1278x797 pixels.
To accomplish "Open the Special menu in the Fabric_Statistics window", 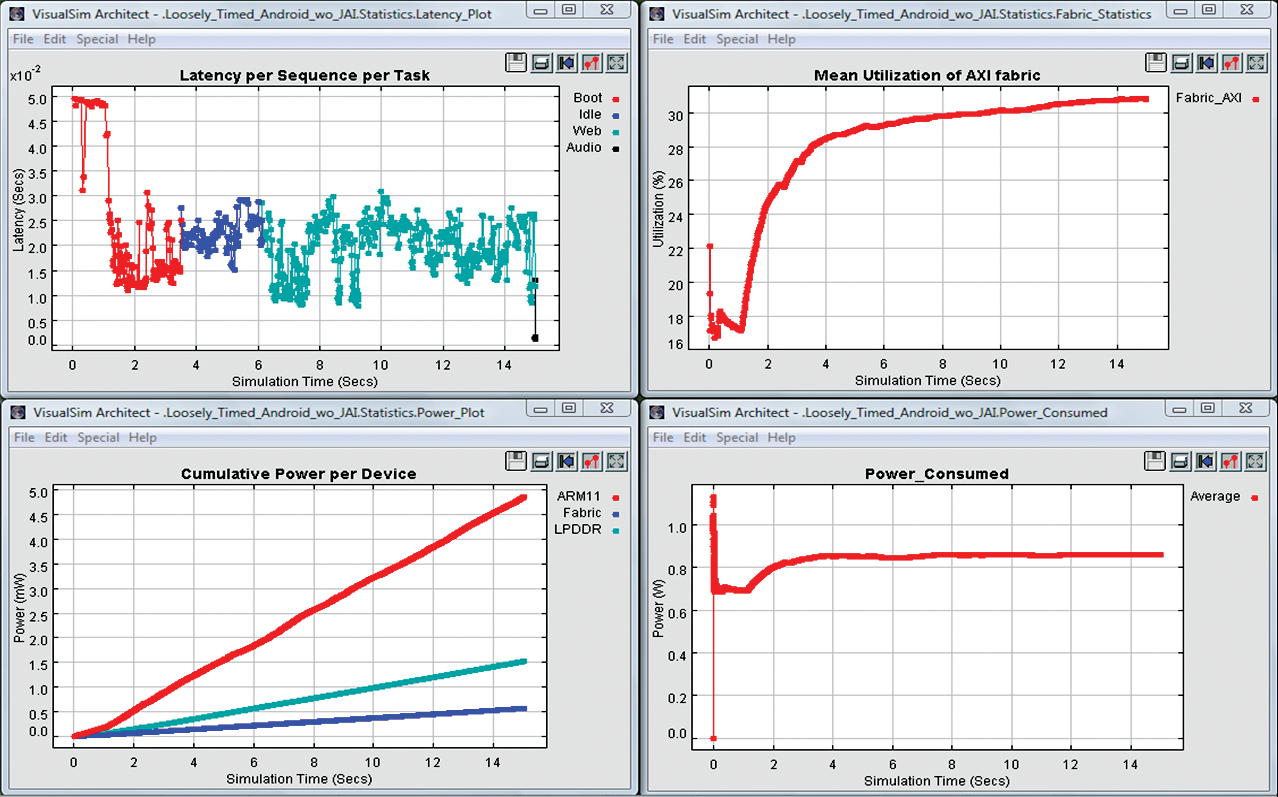I will point(737,39).
